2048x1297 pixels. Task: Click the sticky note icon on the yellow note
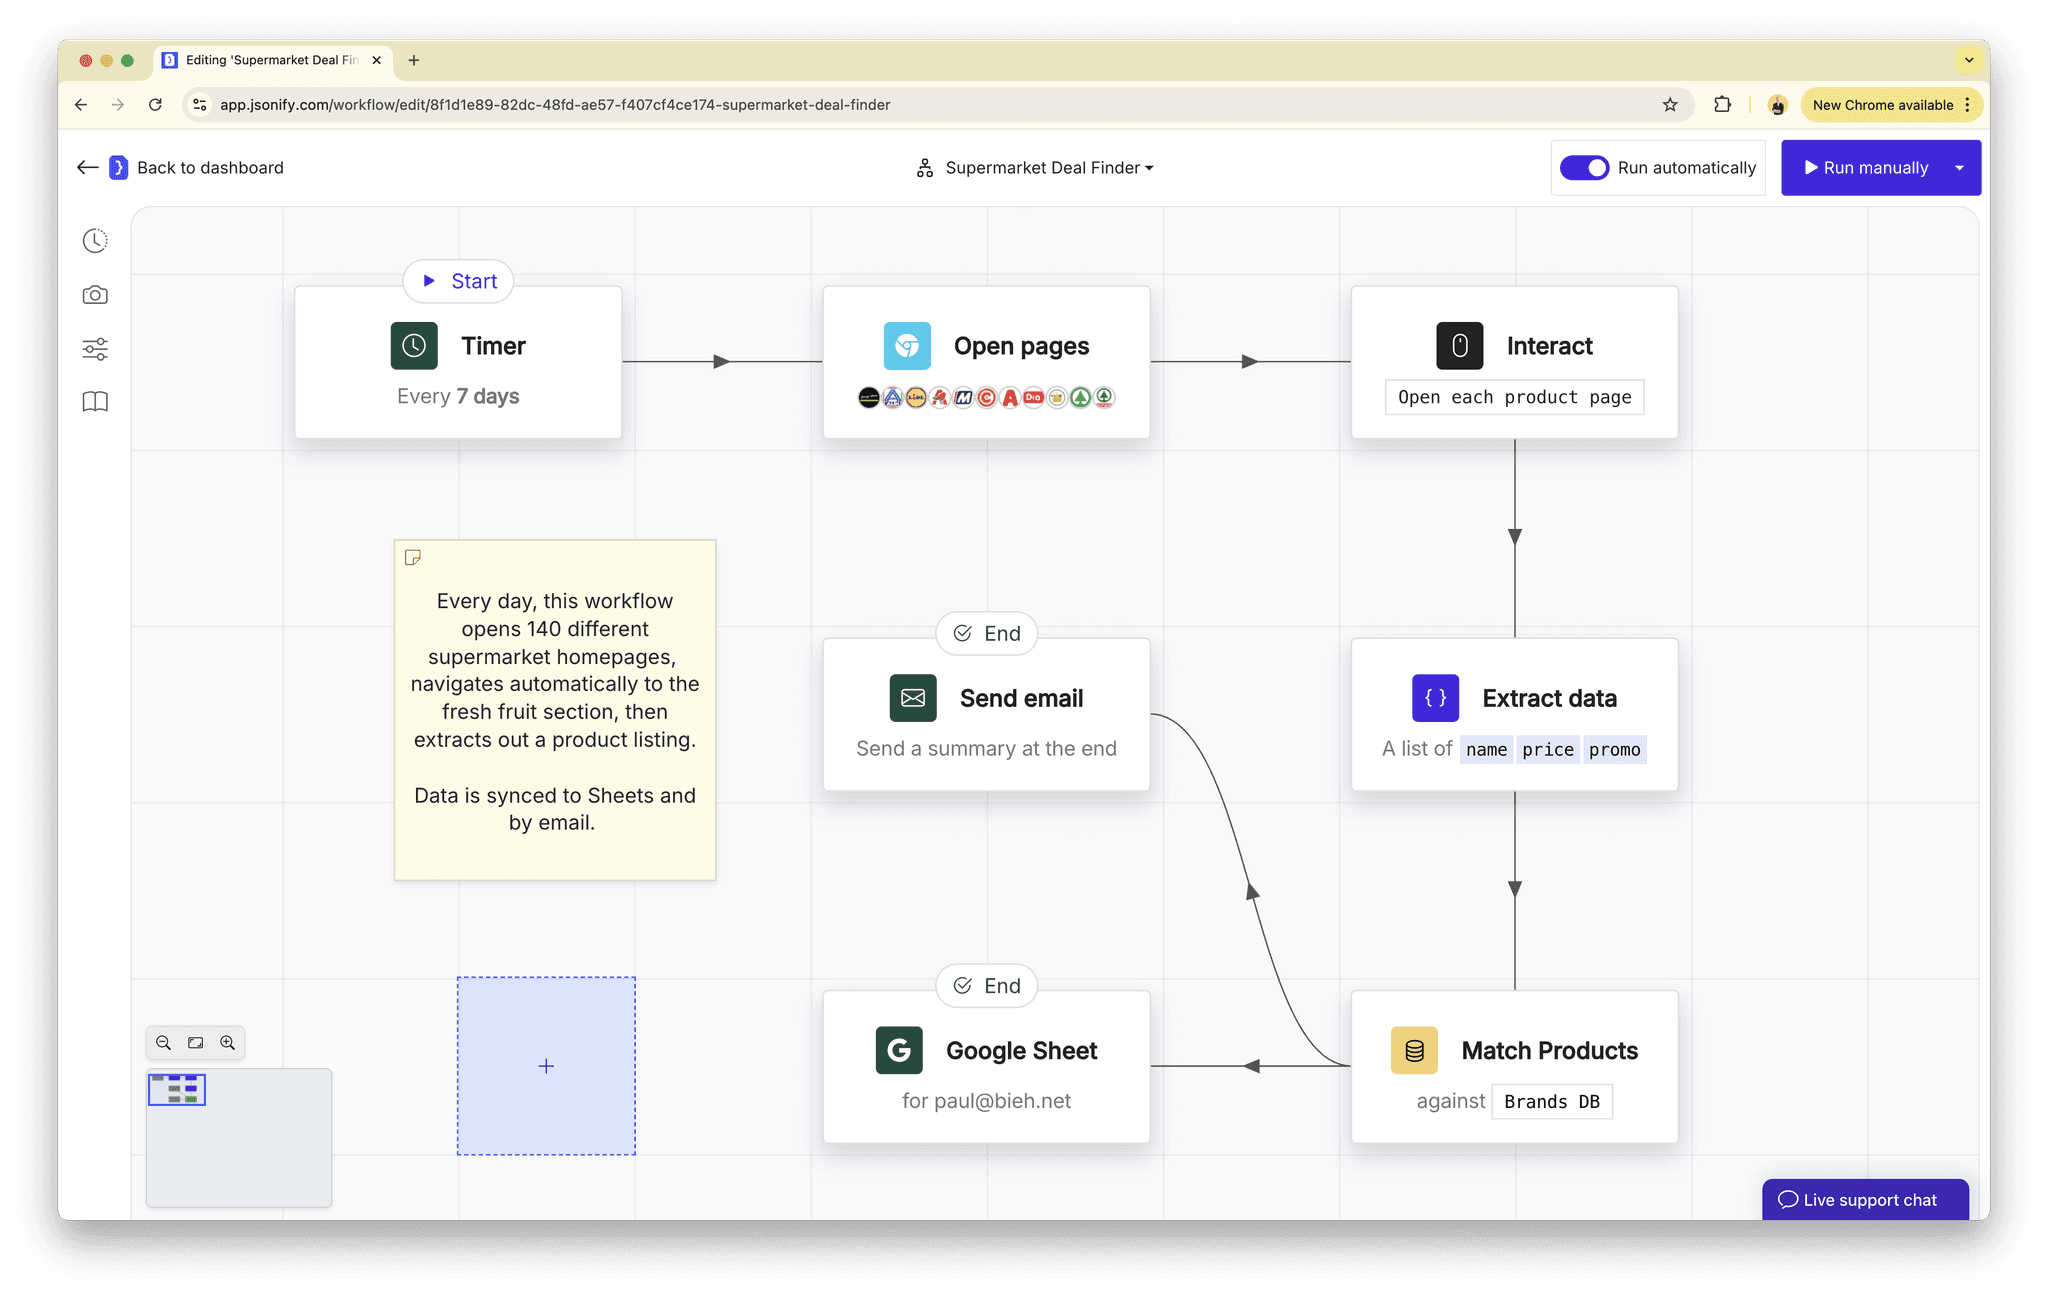[x=412, y=557]
